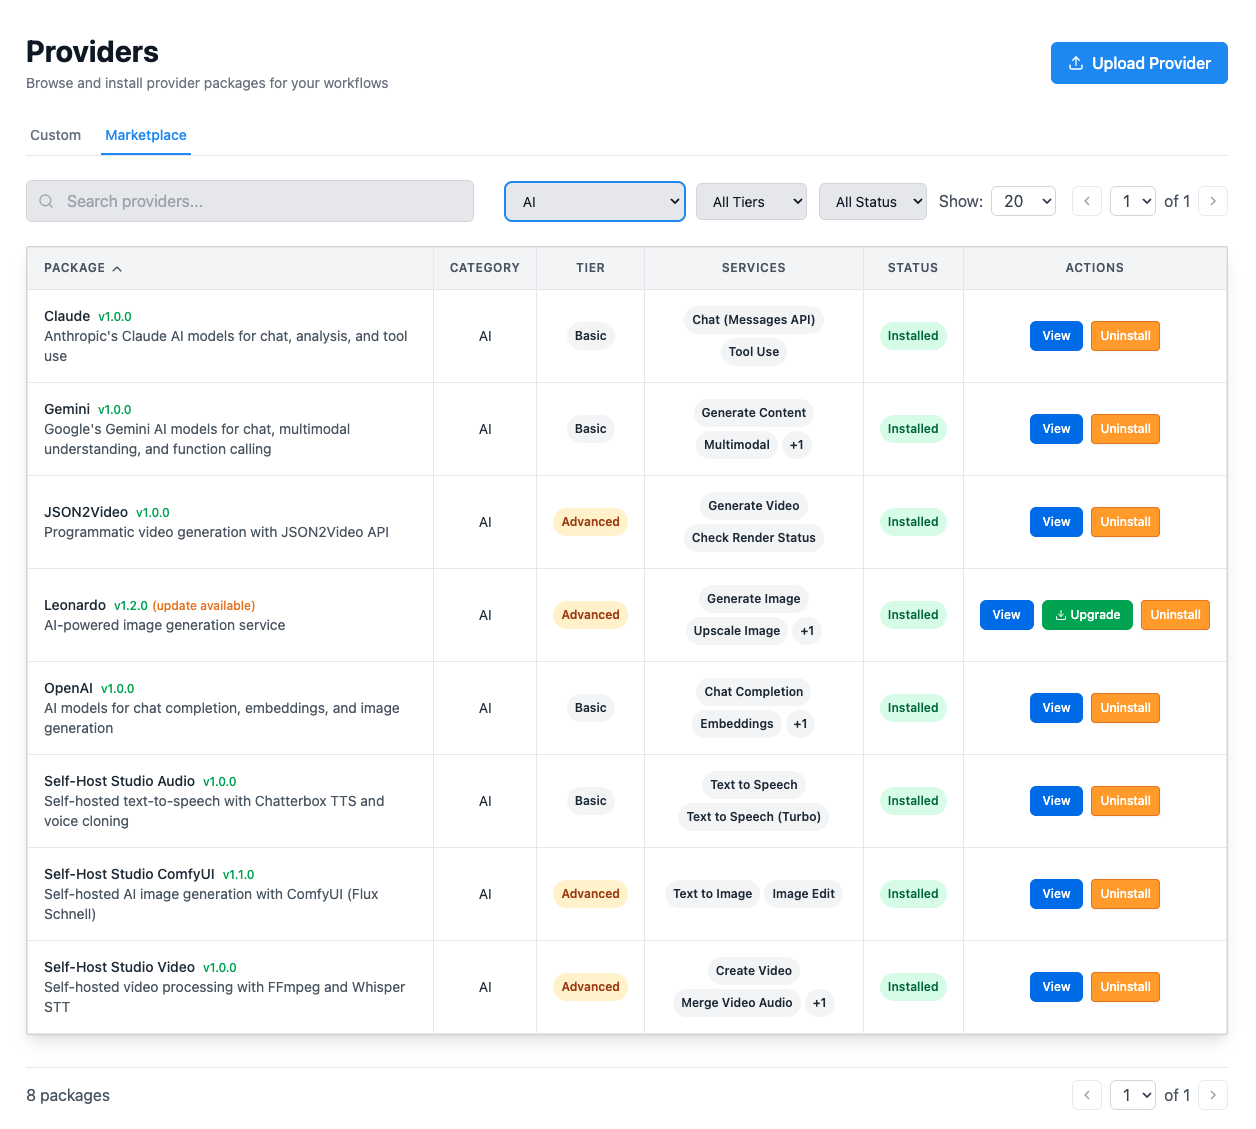The width and height of the screenshot is (1256, 1129).
Task: Open the AI category filter dropdown
Action: (x=595, y=201)
